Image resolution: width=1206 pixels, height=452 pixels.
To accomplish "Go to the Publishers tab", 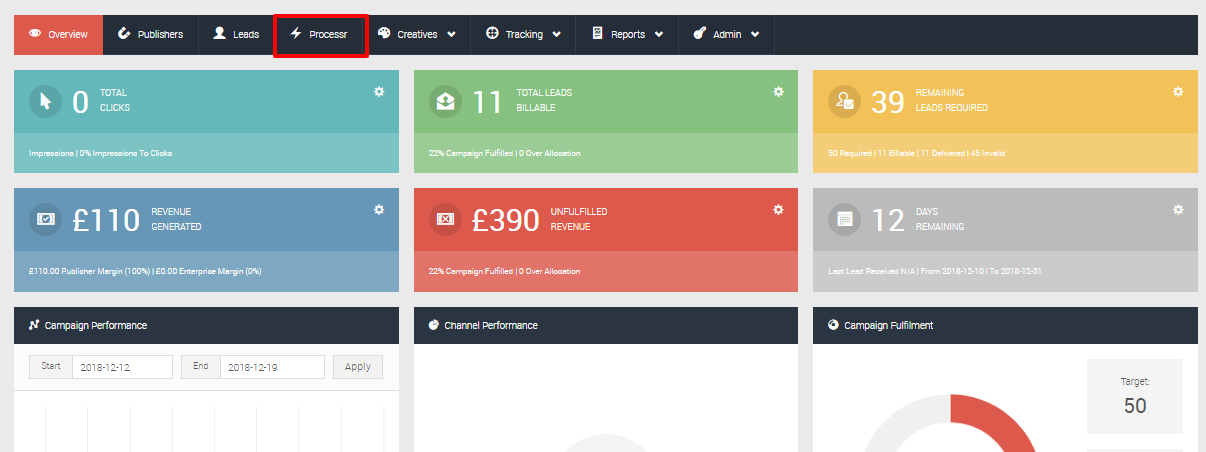I will coord(151,34).
